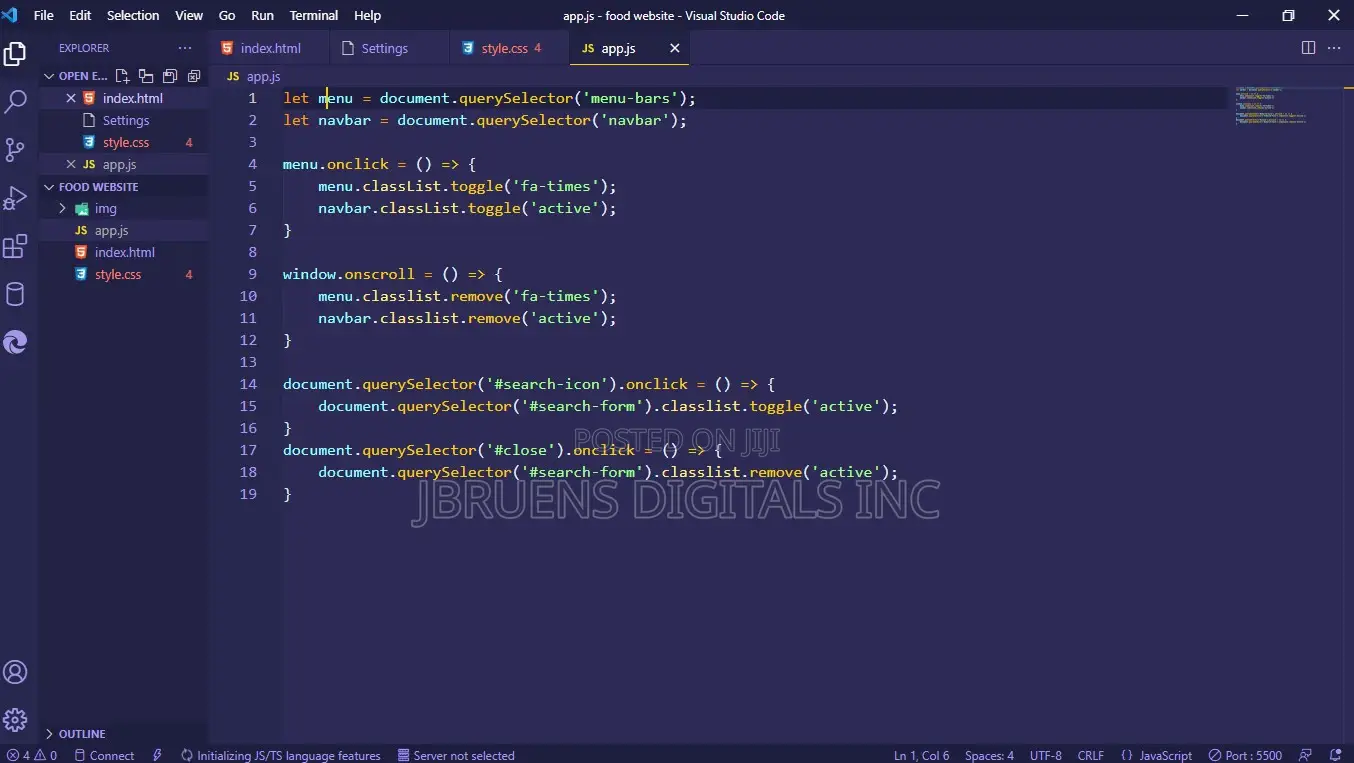Switch to the Settings tab

389,48
